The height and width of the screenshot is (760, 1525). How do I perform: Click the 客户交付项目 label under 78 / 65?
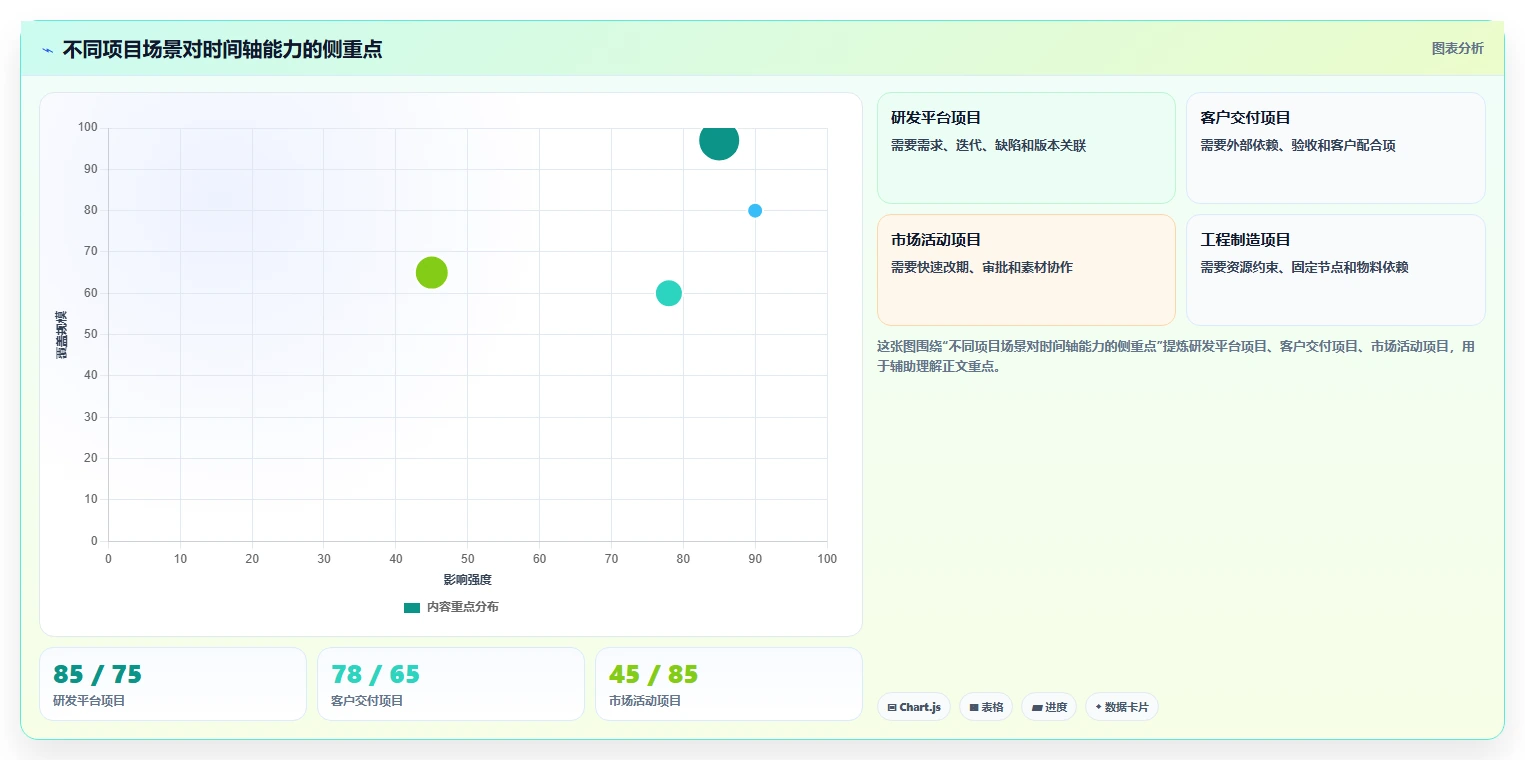pos(367,701)
